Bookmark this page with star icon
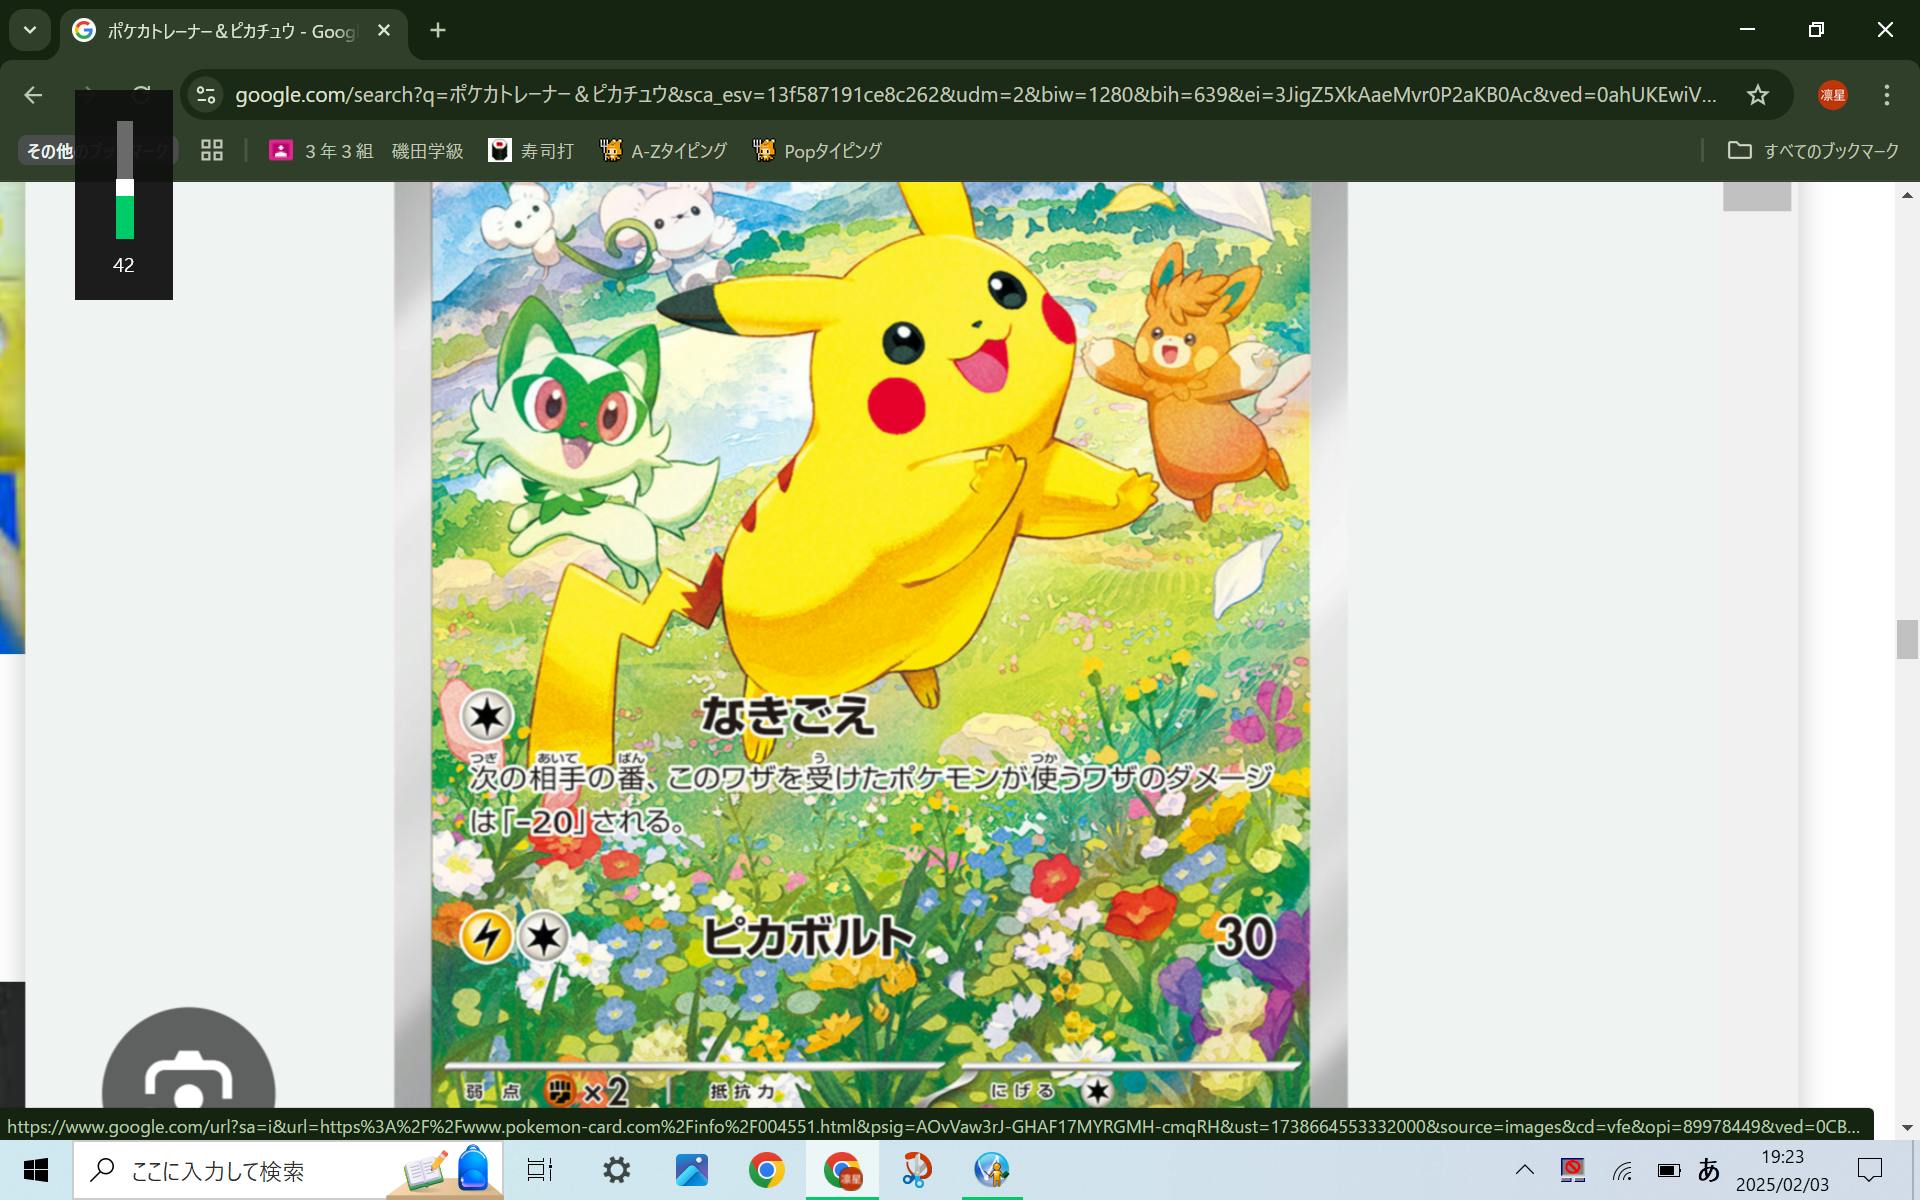The image size is (1920, 1200). coord(1757,95)
